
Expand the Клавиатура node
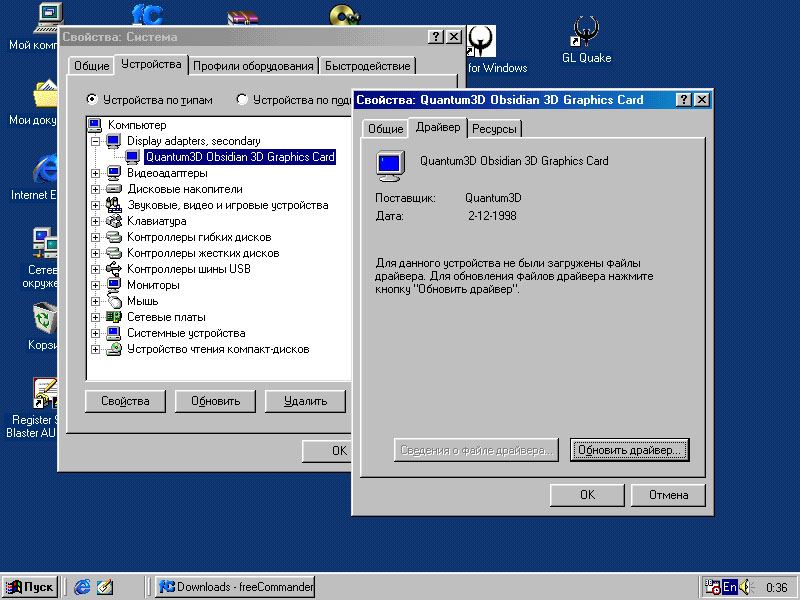[x=95, y=221]
